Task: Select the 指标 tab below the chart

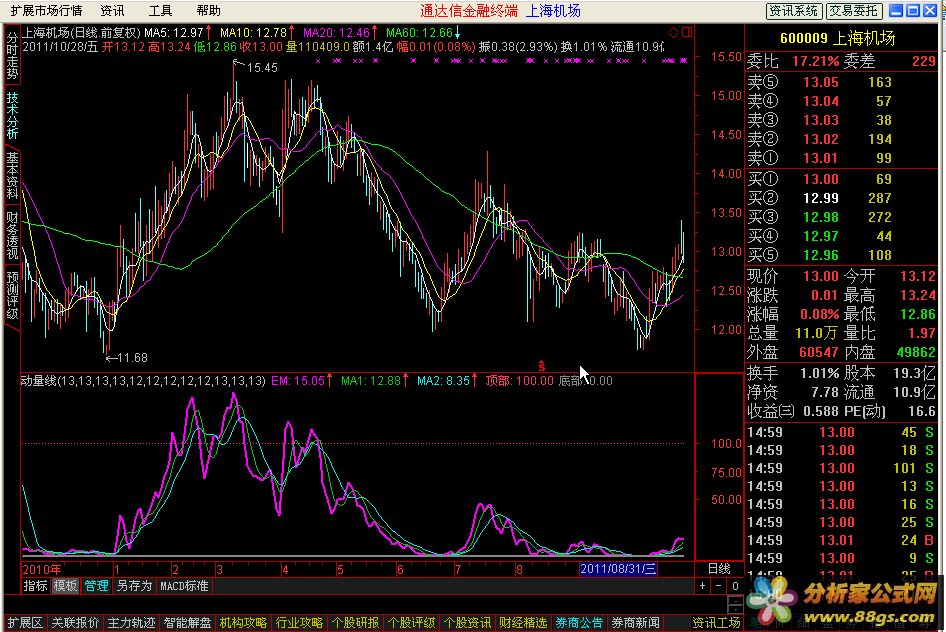Action: (x=36, y=586)
